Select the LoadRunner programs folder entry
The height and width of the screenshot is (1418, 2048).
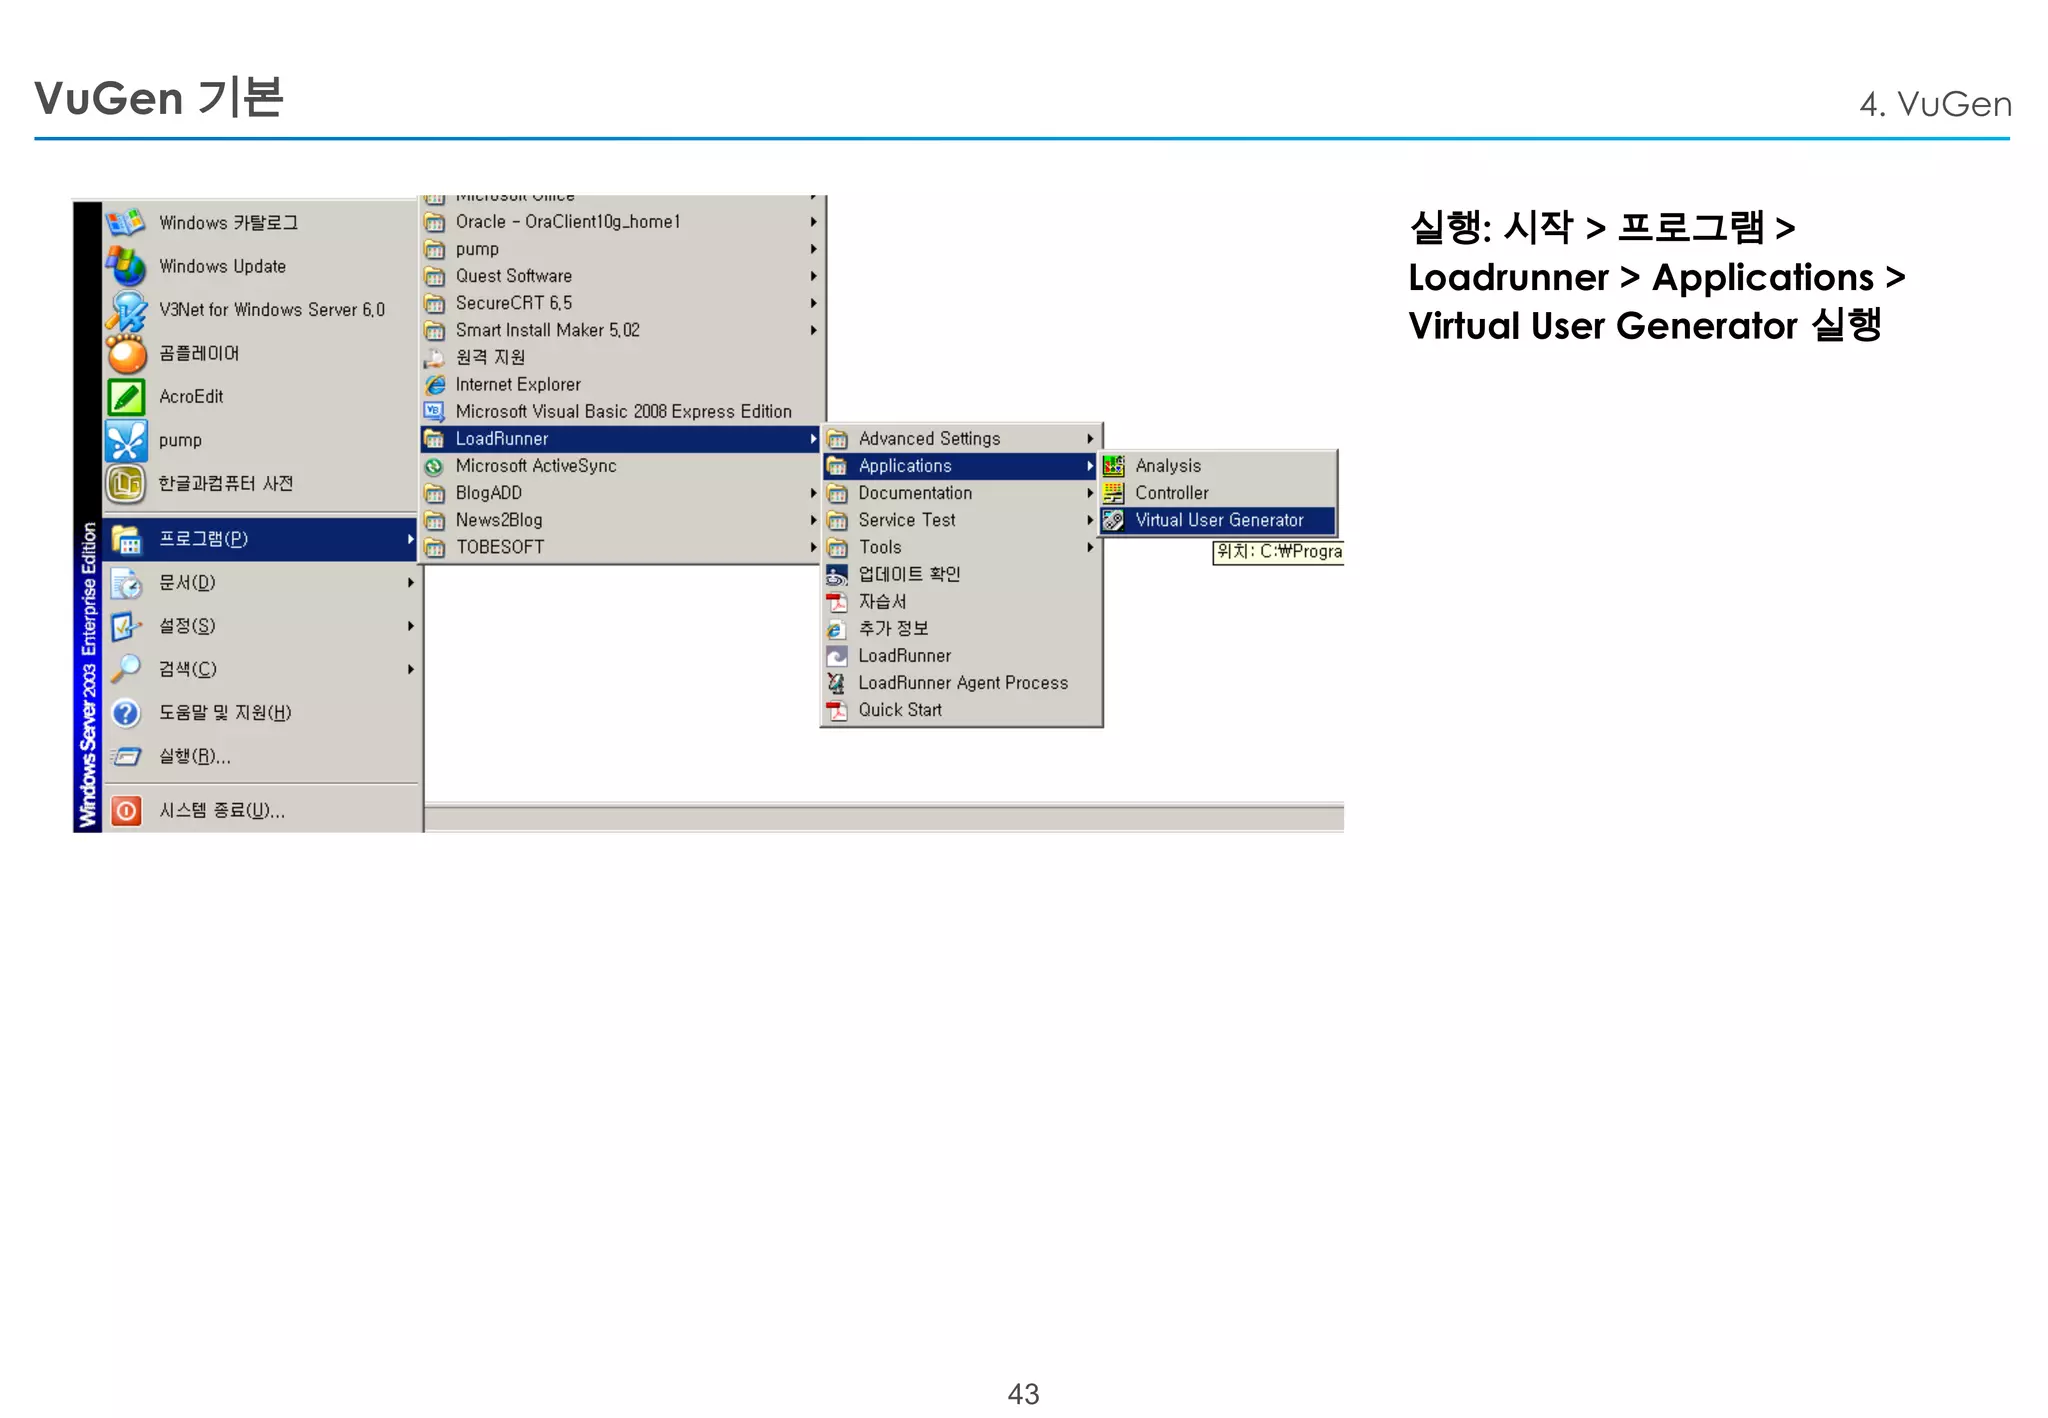(621, 439)
